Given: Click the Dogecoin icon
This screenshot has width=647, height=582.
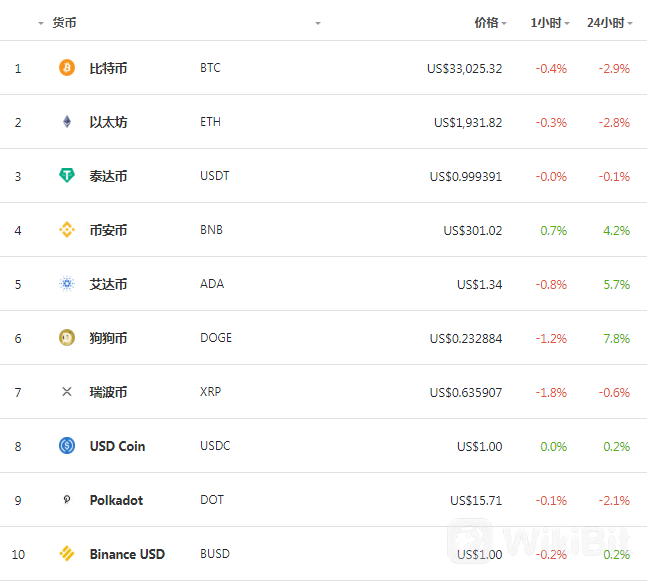Looking at the screenshot, I should 67,338.
